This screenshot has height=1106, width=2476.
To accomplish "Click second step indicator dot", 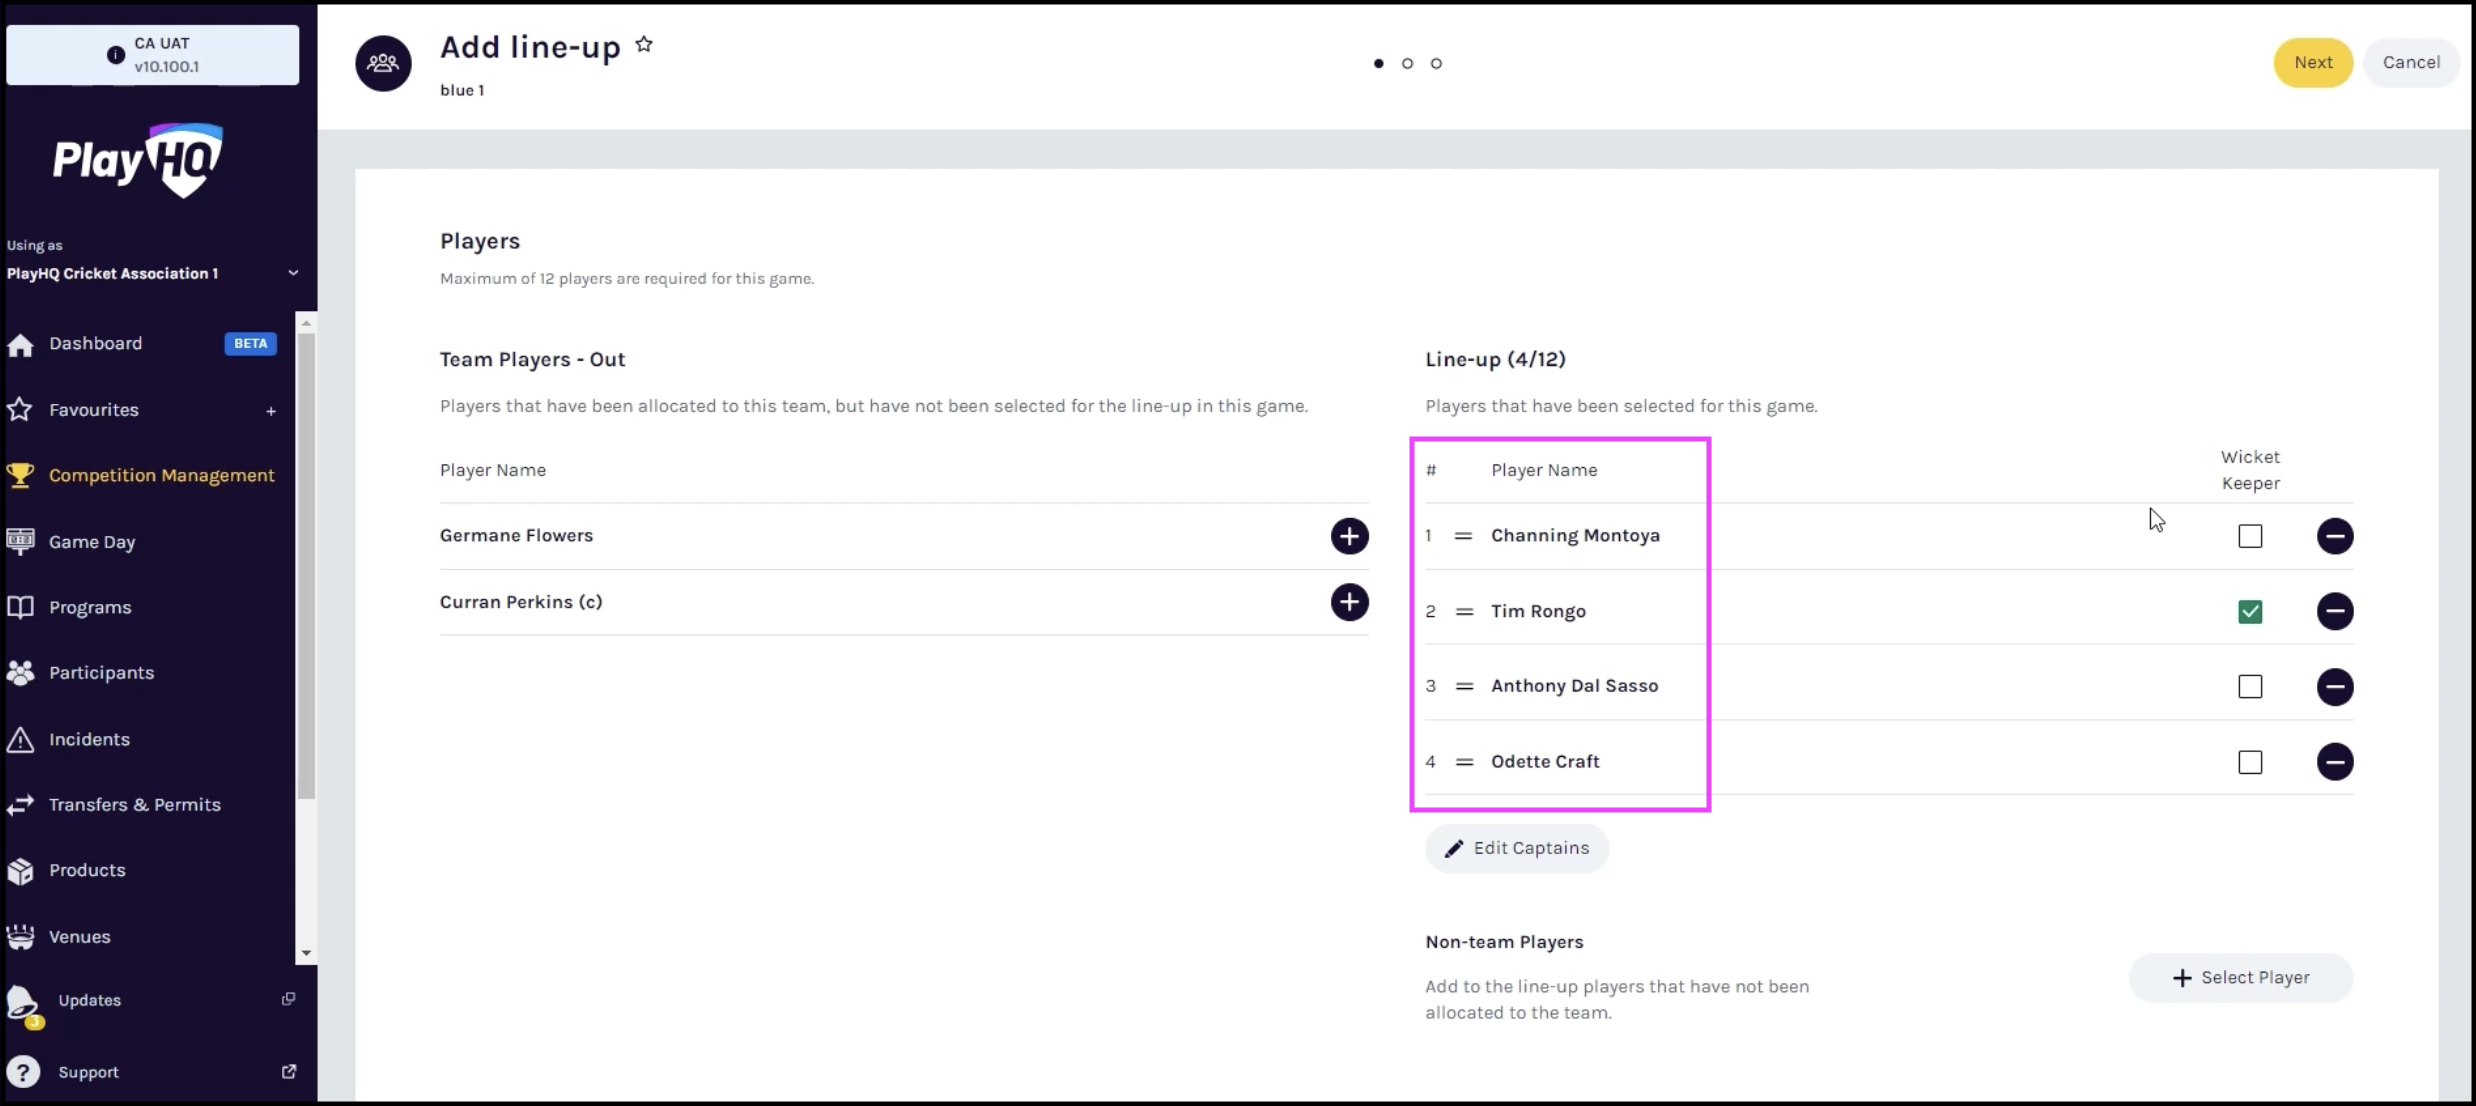I will tap(1407, 63).
